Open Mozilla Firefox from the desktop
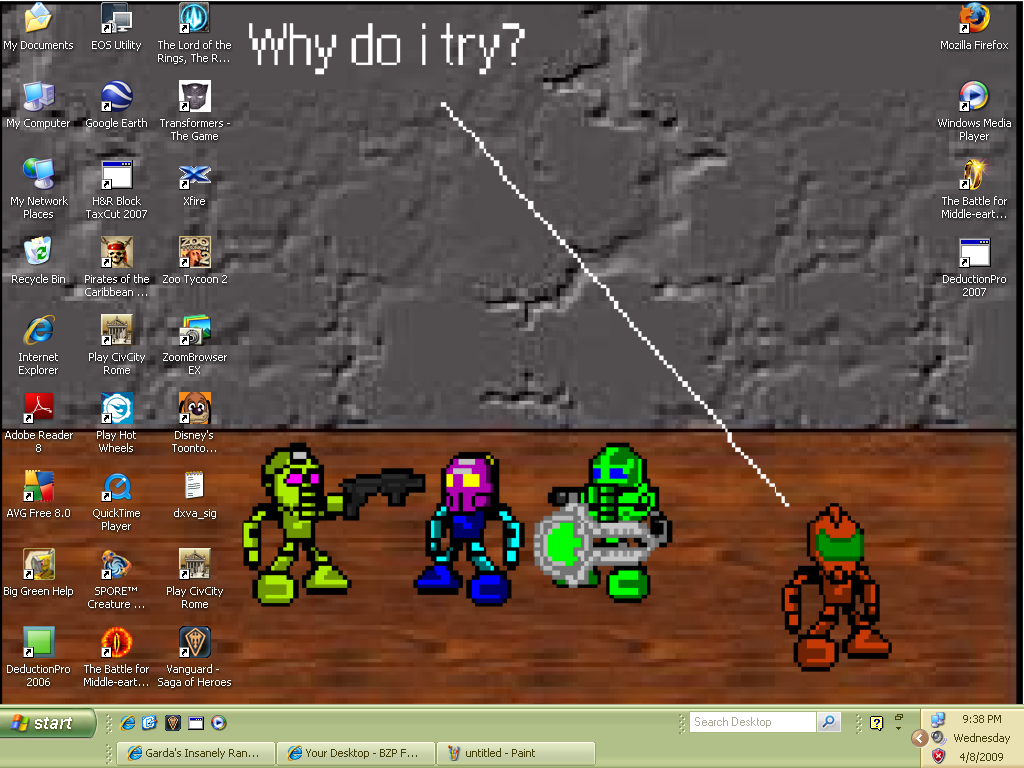Image resolution: width=1024 pixels, height=768 pixels. coord(974,18)
